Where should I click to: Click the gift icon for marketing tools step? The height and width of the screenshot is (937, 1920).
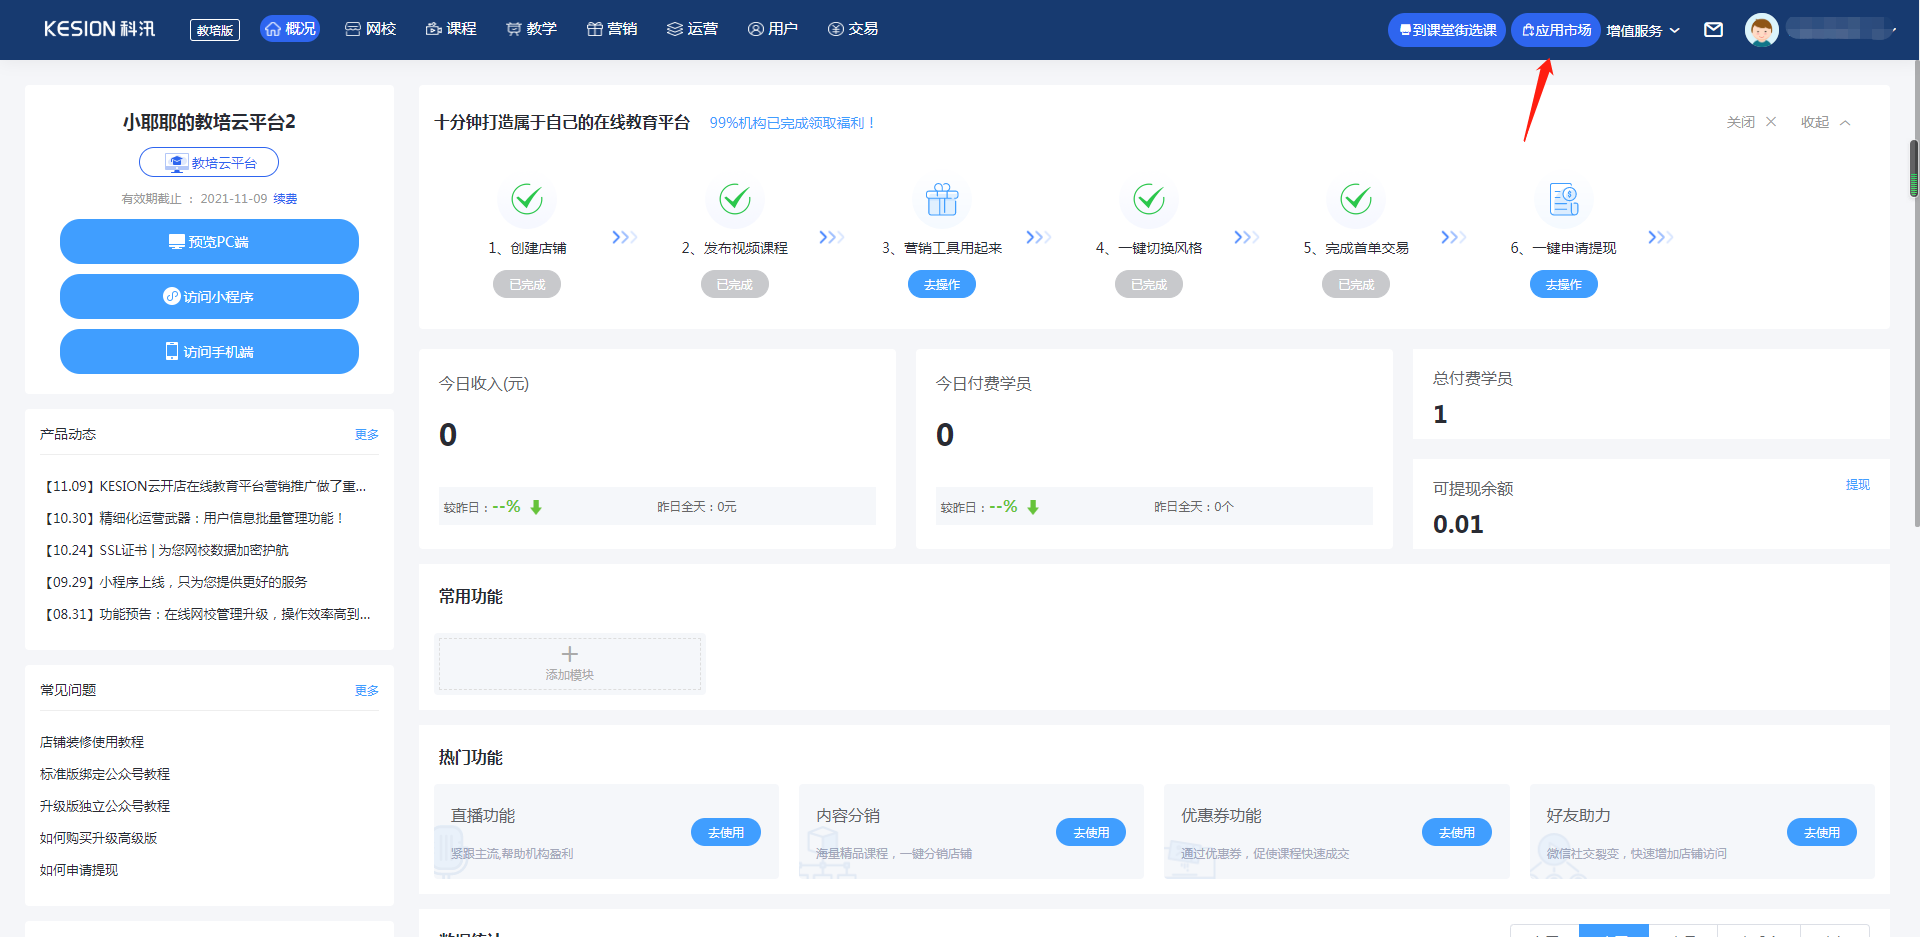pos(941,200)
